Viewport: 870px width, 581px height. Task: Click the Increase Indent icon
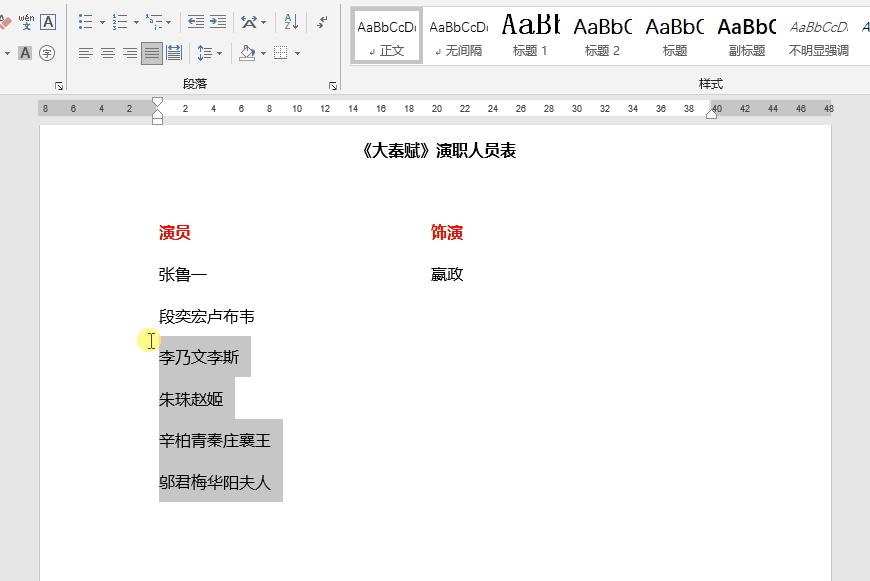[217, 19]
